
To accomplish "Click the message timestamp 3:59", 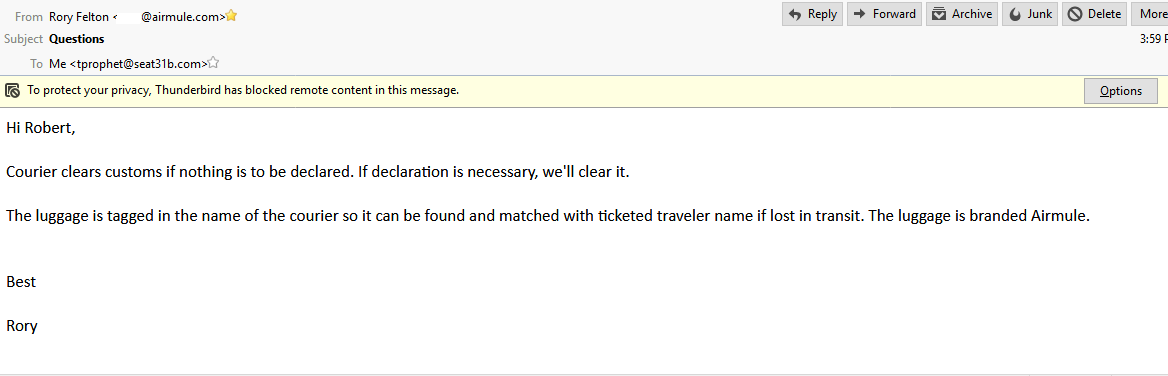I will pos(1153,39).
